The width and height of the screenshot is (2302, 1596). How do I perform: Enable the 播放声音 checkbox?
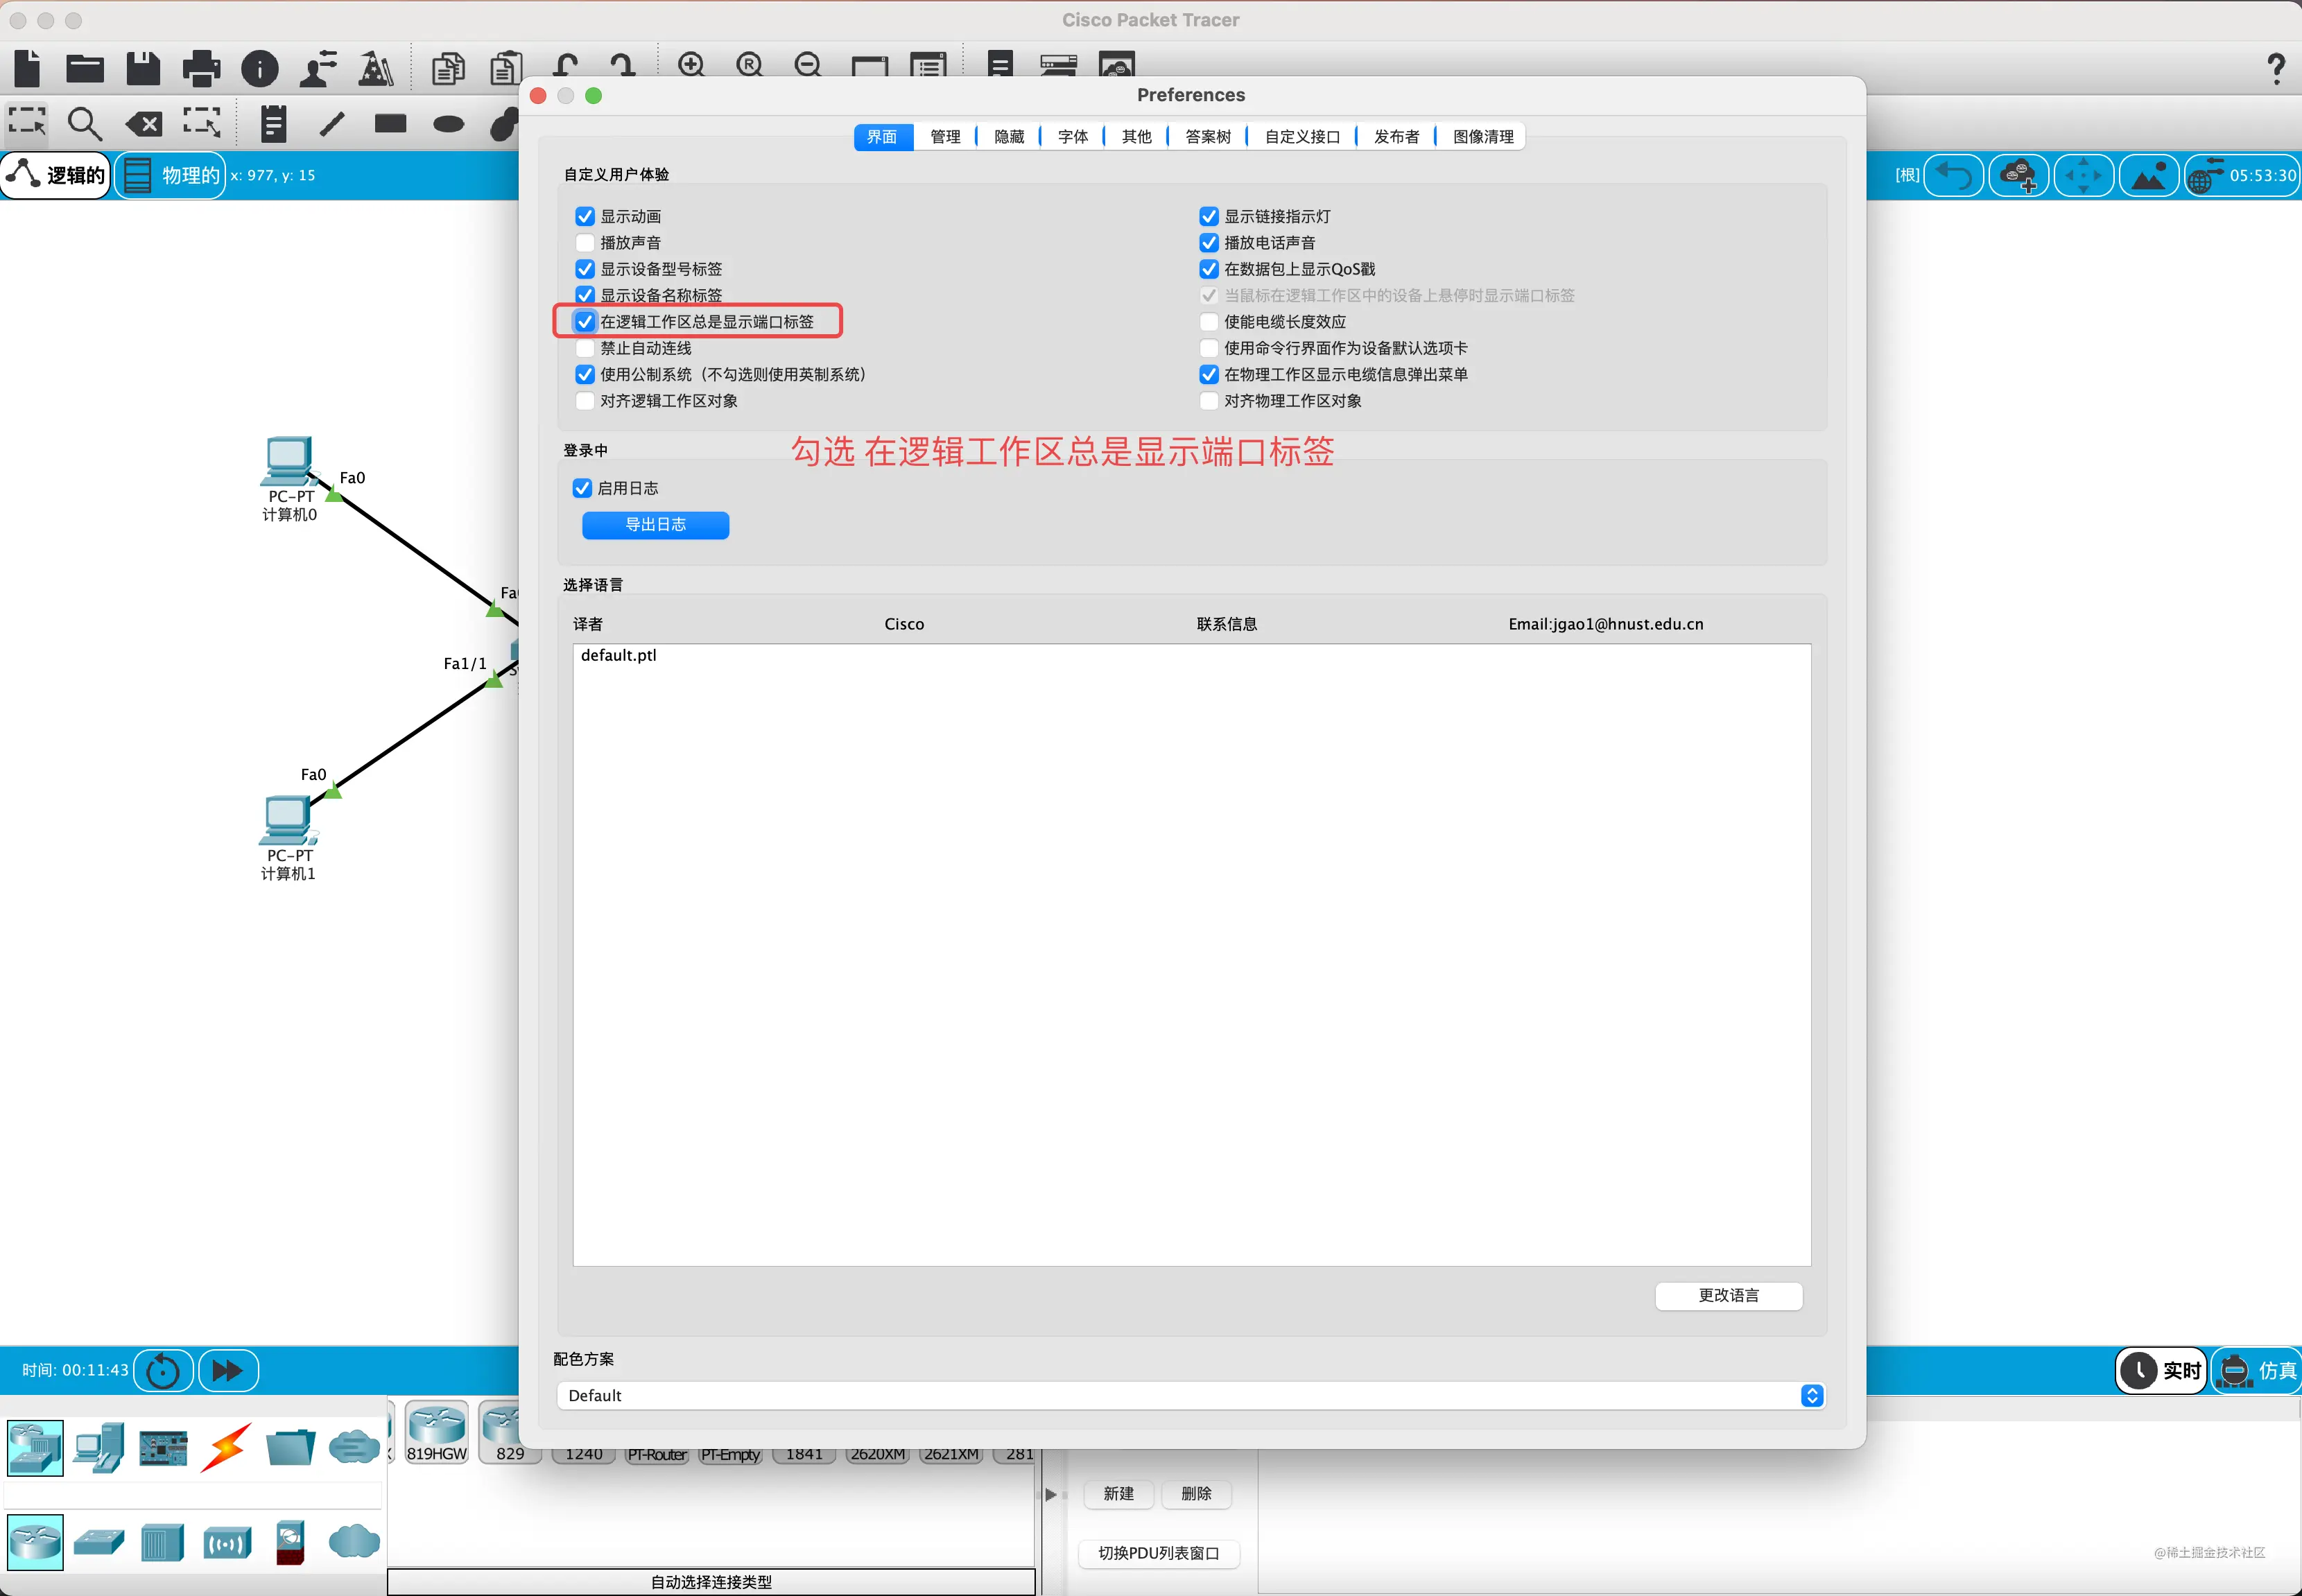pyautogui.click(x=585, y=242)
